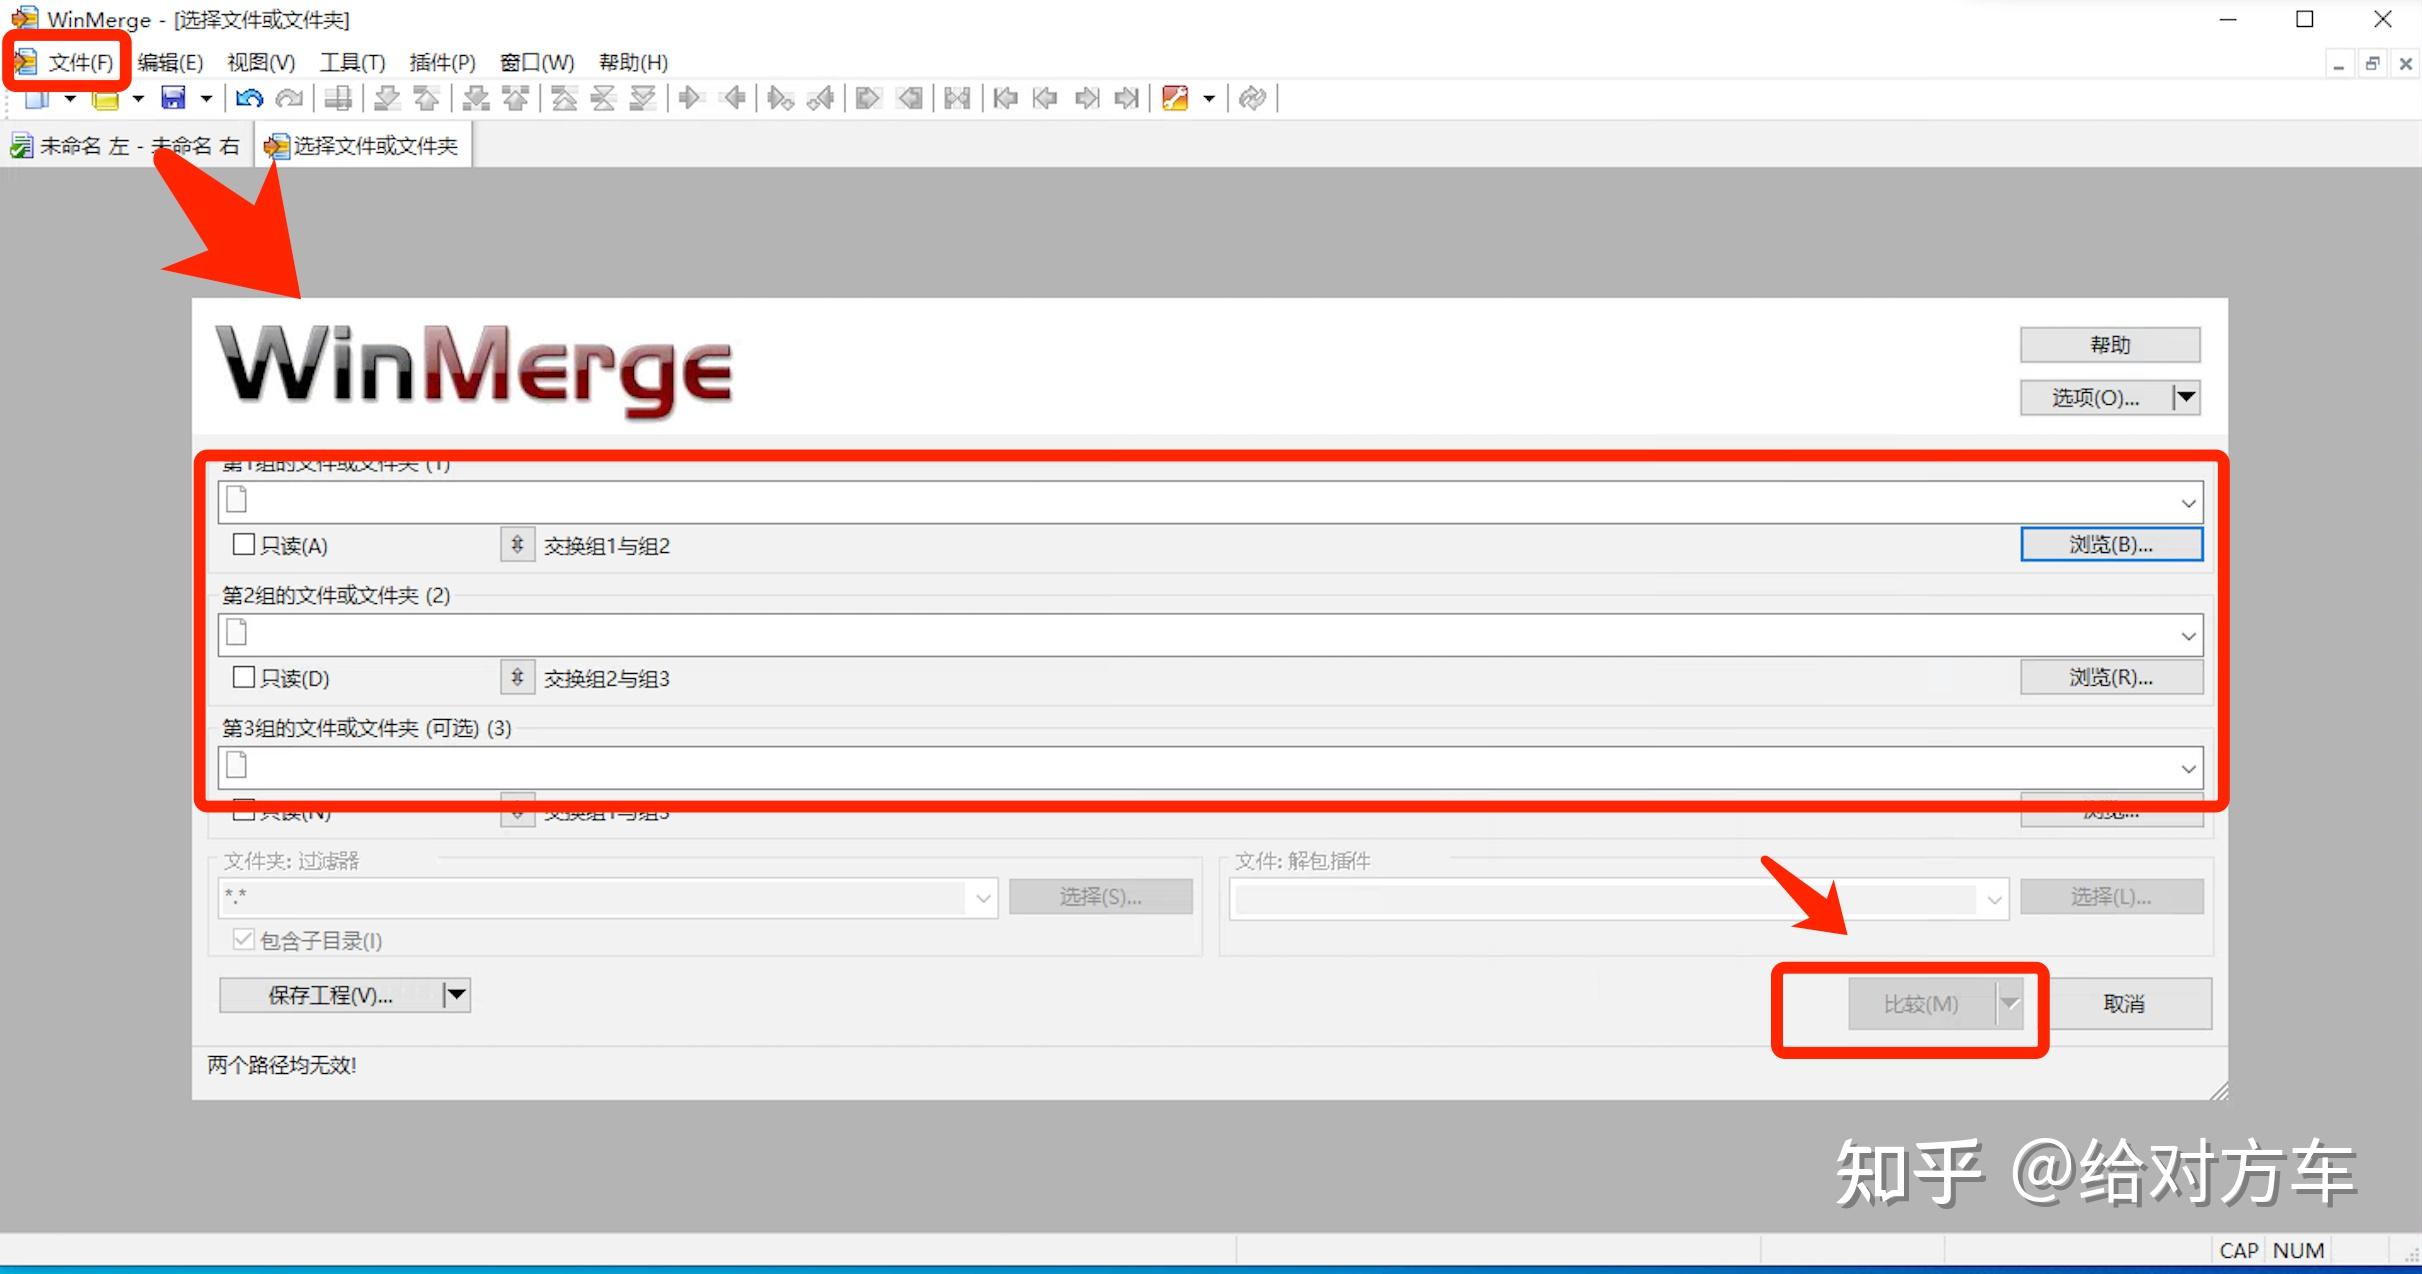Click the yellow Open folder toolbar icon
Image resolution: width=2422 pixels, height=1274 pixels.
click(105, 99)
